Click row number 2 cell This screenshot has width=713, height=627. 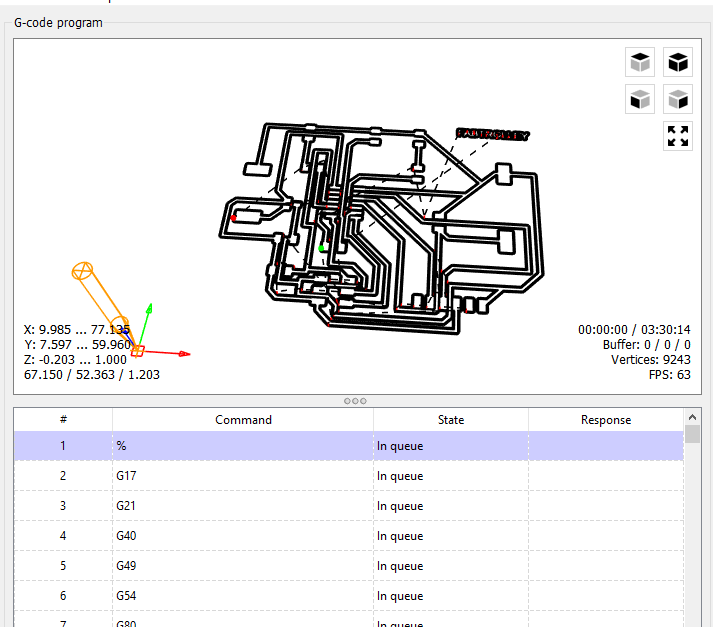click(x=63, y=476)
